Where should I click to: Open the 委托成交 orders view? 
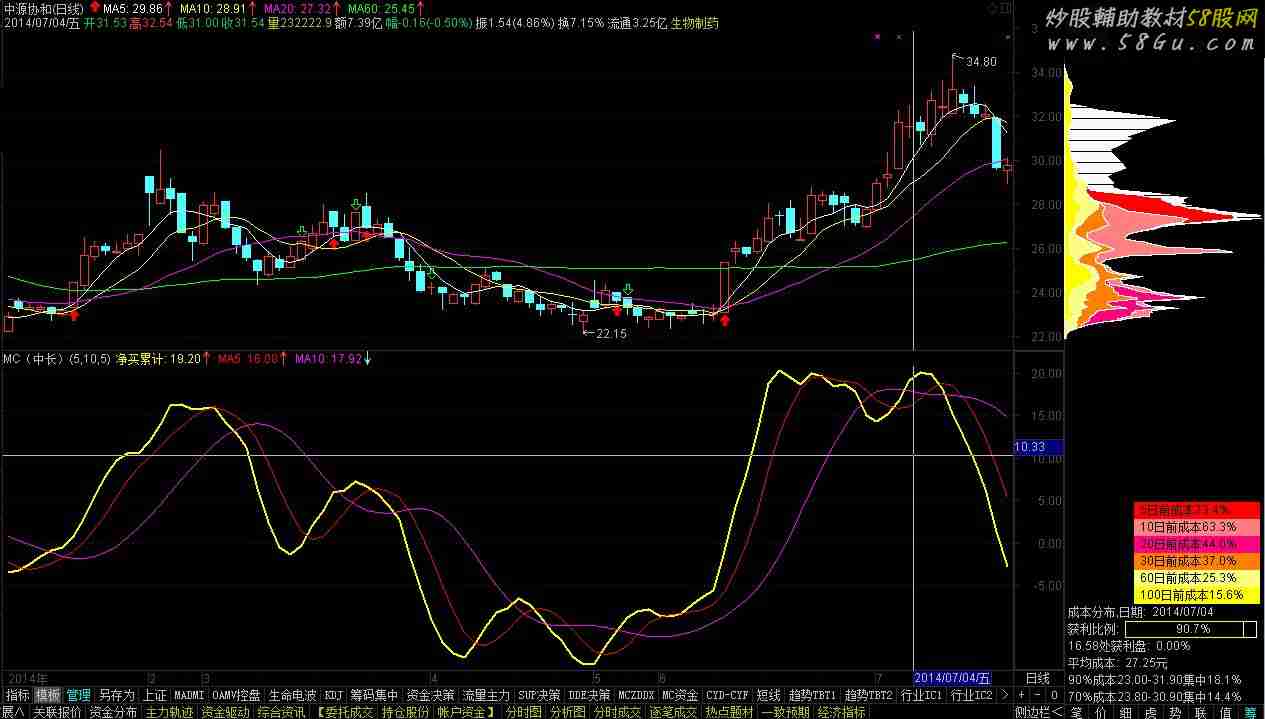pyautogui.click(x=344, y=712)
